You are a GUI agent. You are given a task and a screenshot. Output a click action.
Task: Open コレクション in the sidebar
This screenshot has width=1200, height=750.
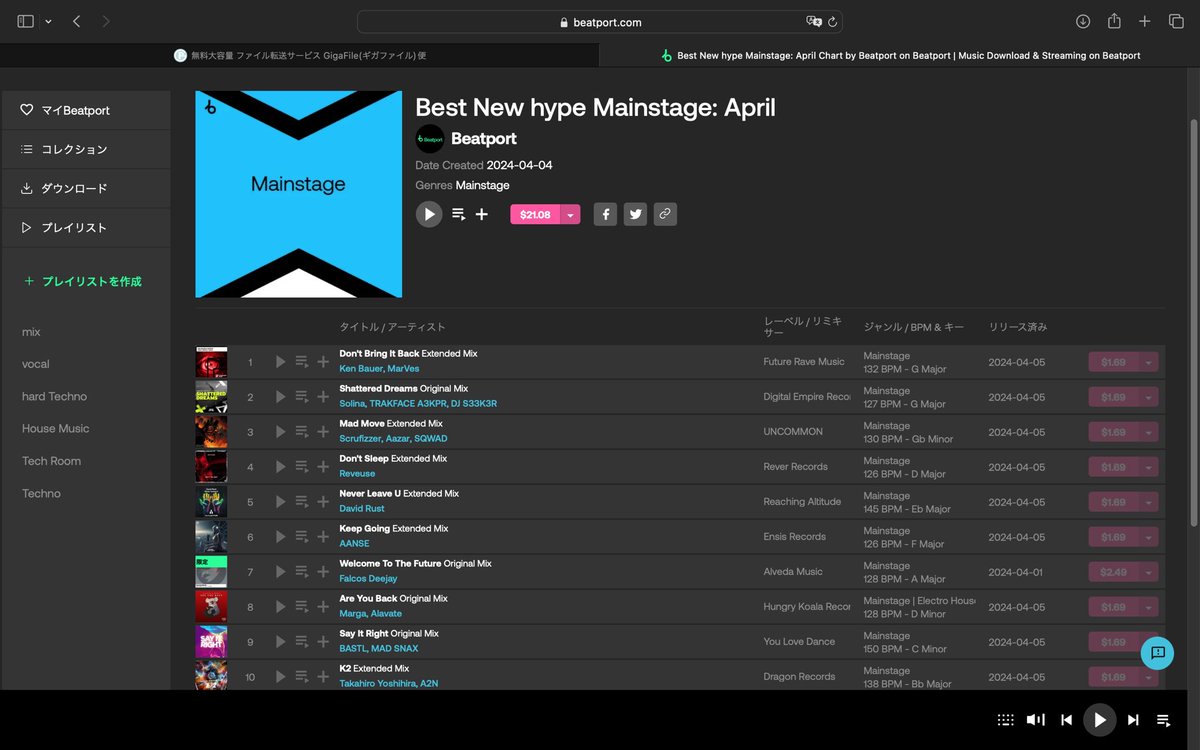86,149
